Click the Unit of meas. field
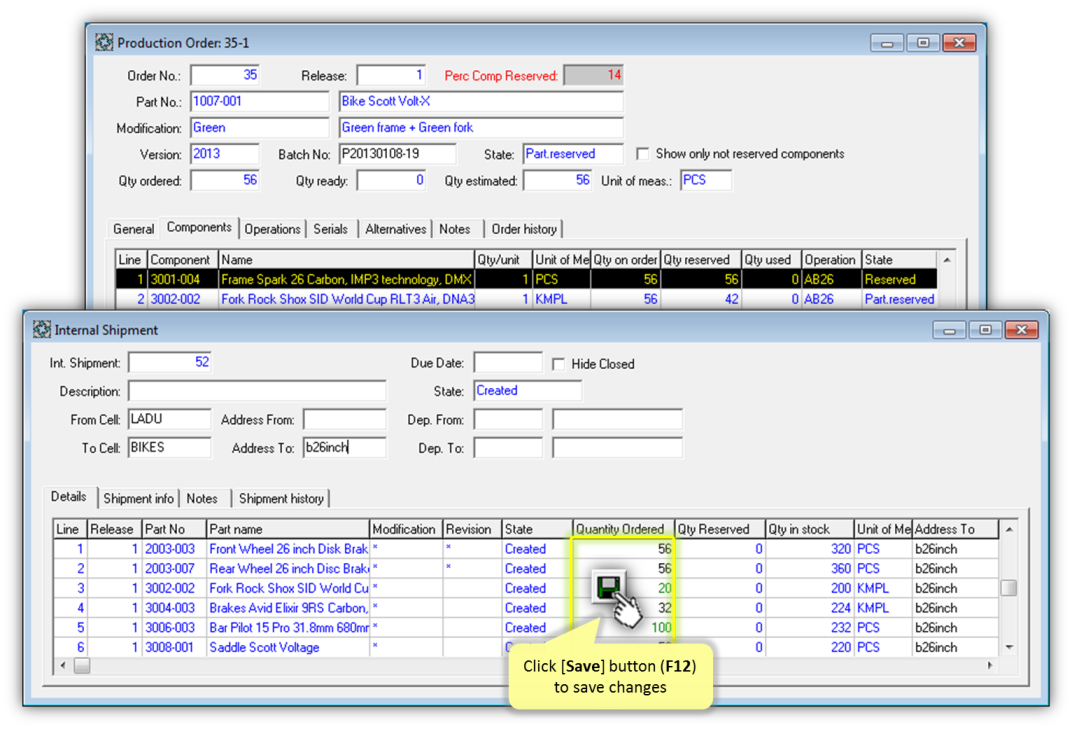1072x729 pixels. point(706,181)
